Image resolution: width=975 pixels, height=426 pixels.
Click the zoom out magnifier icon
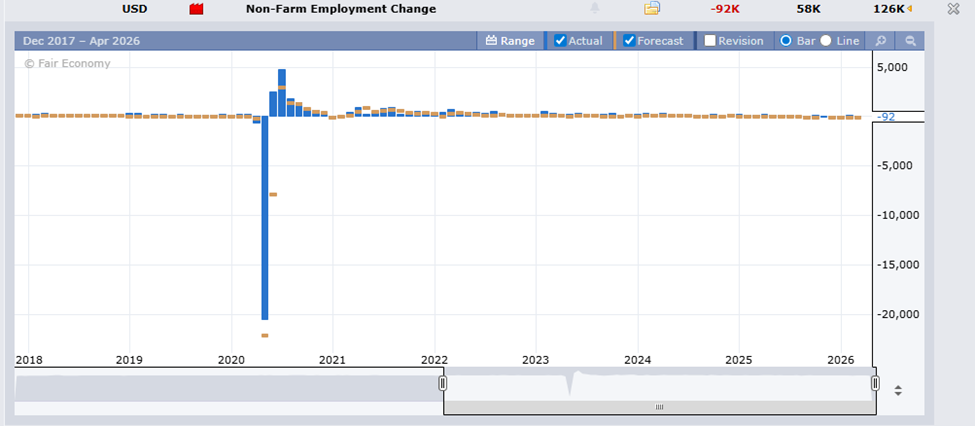910,41
